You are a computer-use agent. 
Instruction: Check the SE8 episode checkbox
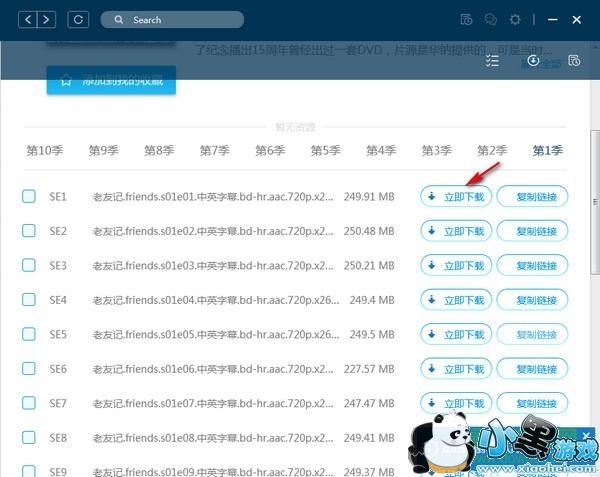[x=29, y=437]
